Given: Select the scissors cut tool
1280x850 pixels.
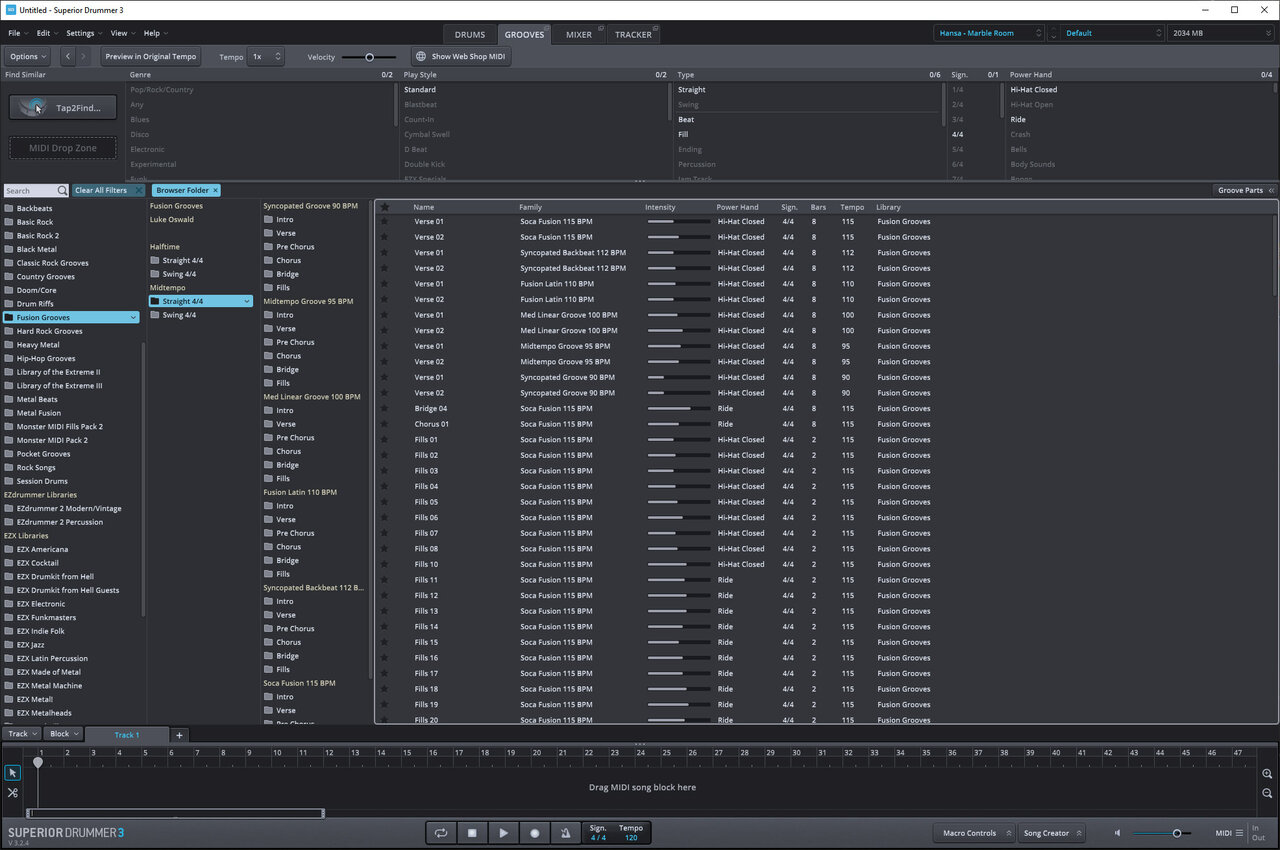Looking at the screenshot, I should click(x=12, y=792).
